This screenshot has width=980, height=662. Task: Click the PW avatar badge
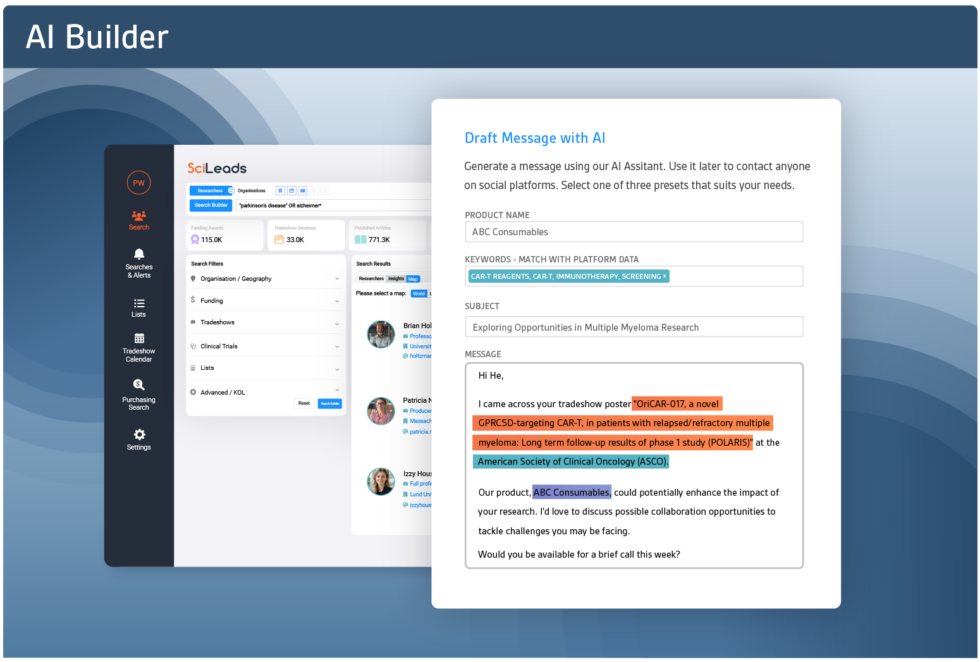tap(136, 182)
